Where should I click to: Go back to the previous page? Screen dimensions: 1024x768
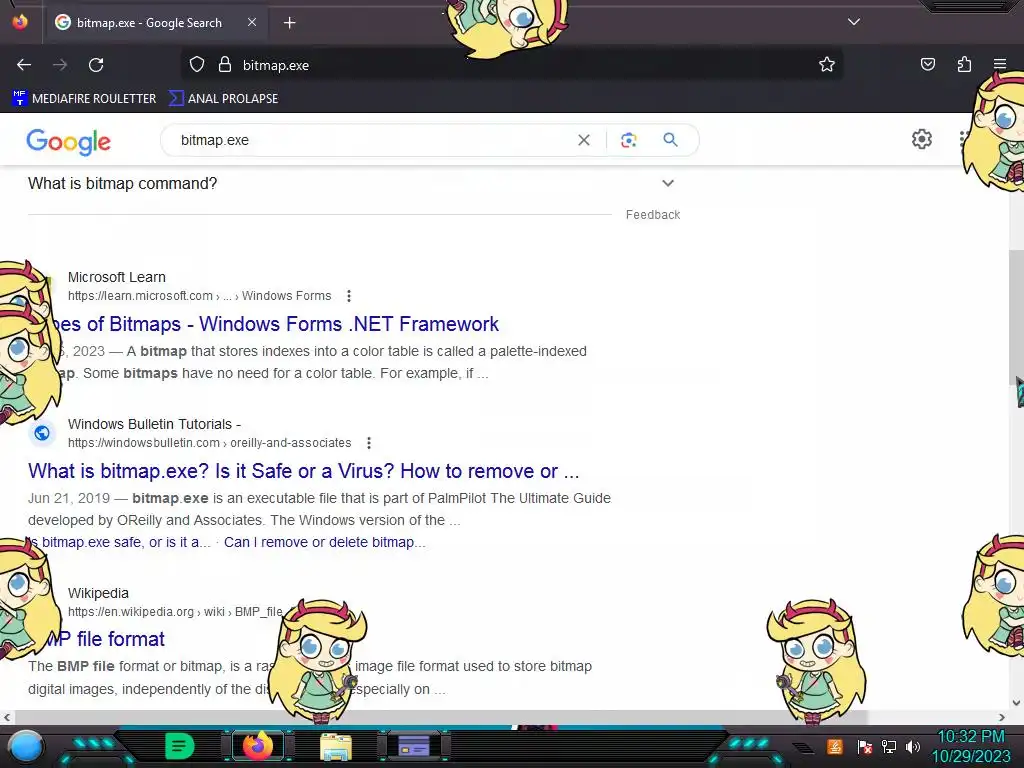click(24, 65)
